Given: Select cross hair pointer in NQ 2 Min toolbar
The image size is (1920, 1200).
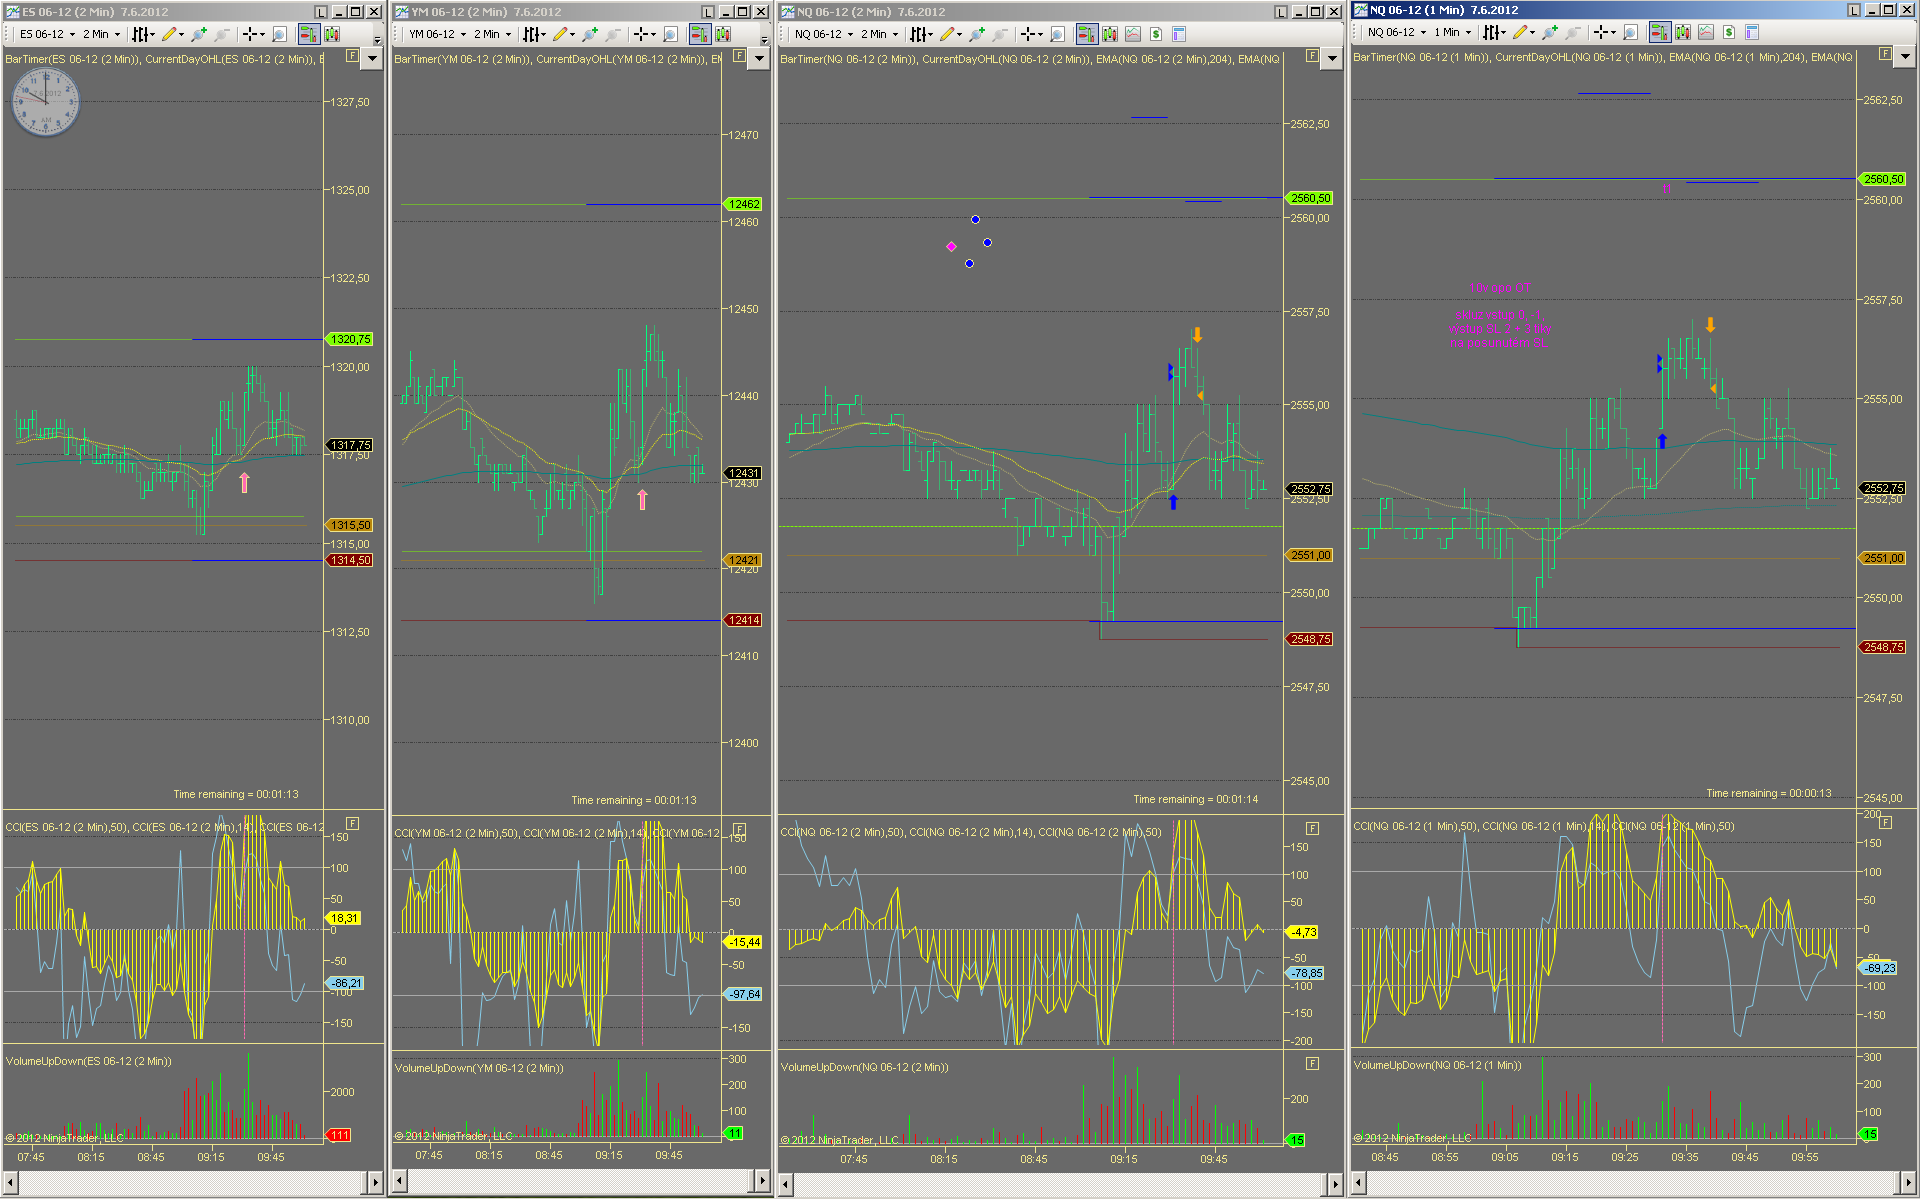Looking at the screenshot, I should [x=1028, y=34].
